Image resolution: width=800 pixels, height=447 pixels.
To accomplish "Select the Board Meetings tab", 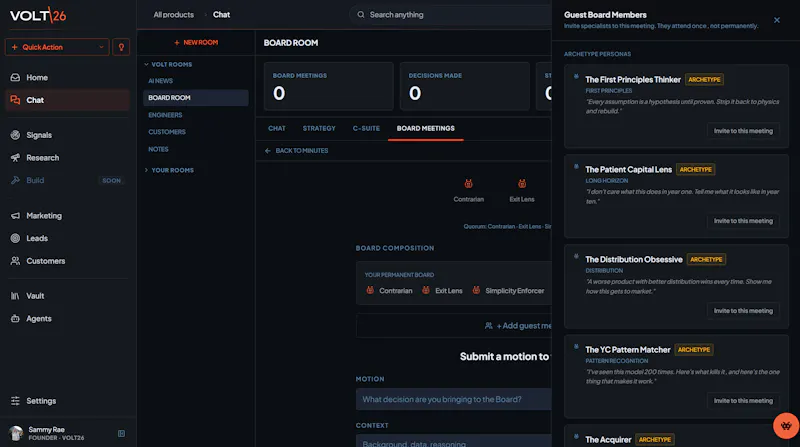I will tap(426, 129).
